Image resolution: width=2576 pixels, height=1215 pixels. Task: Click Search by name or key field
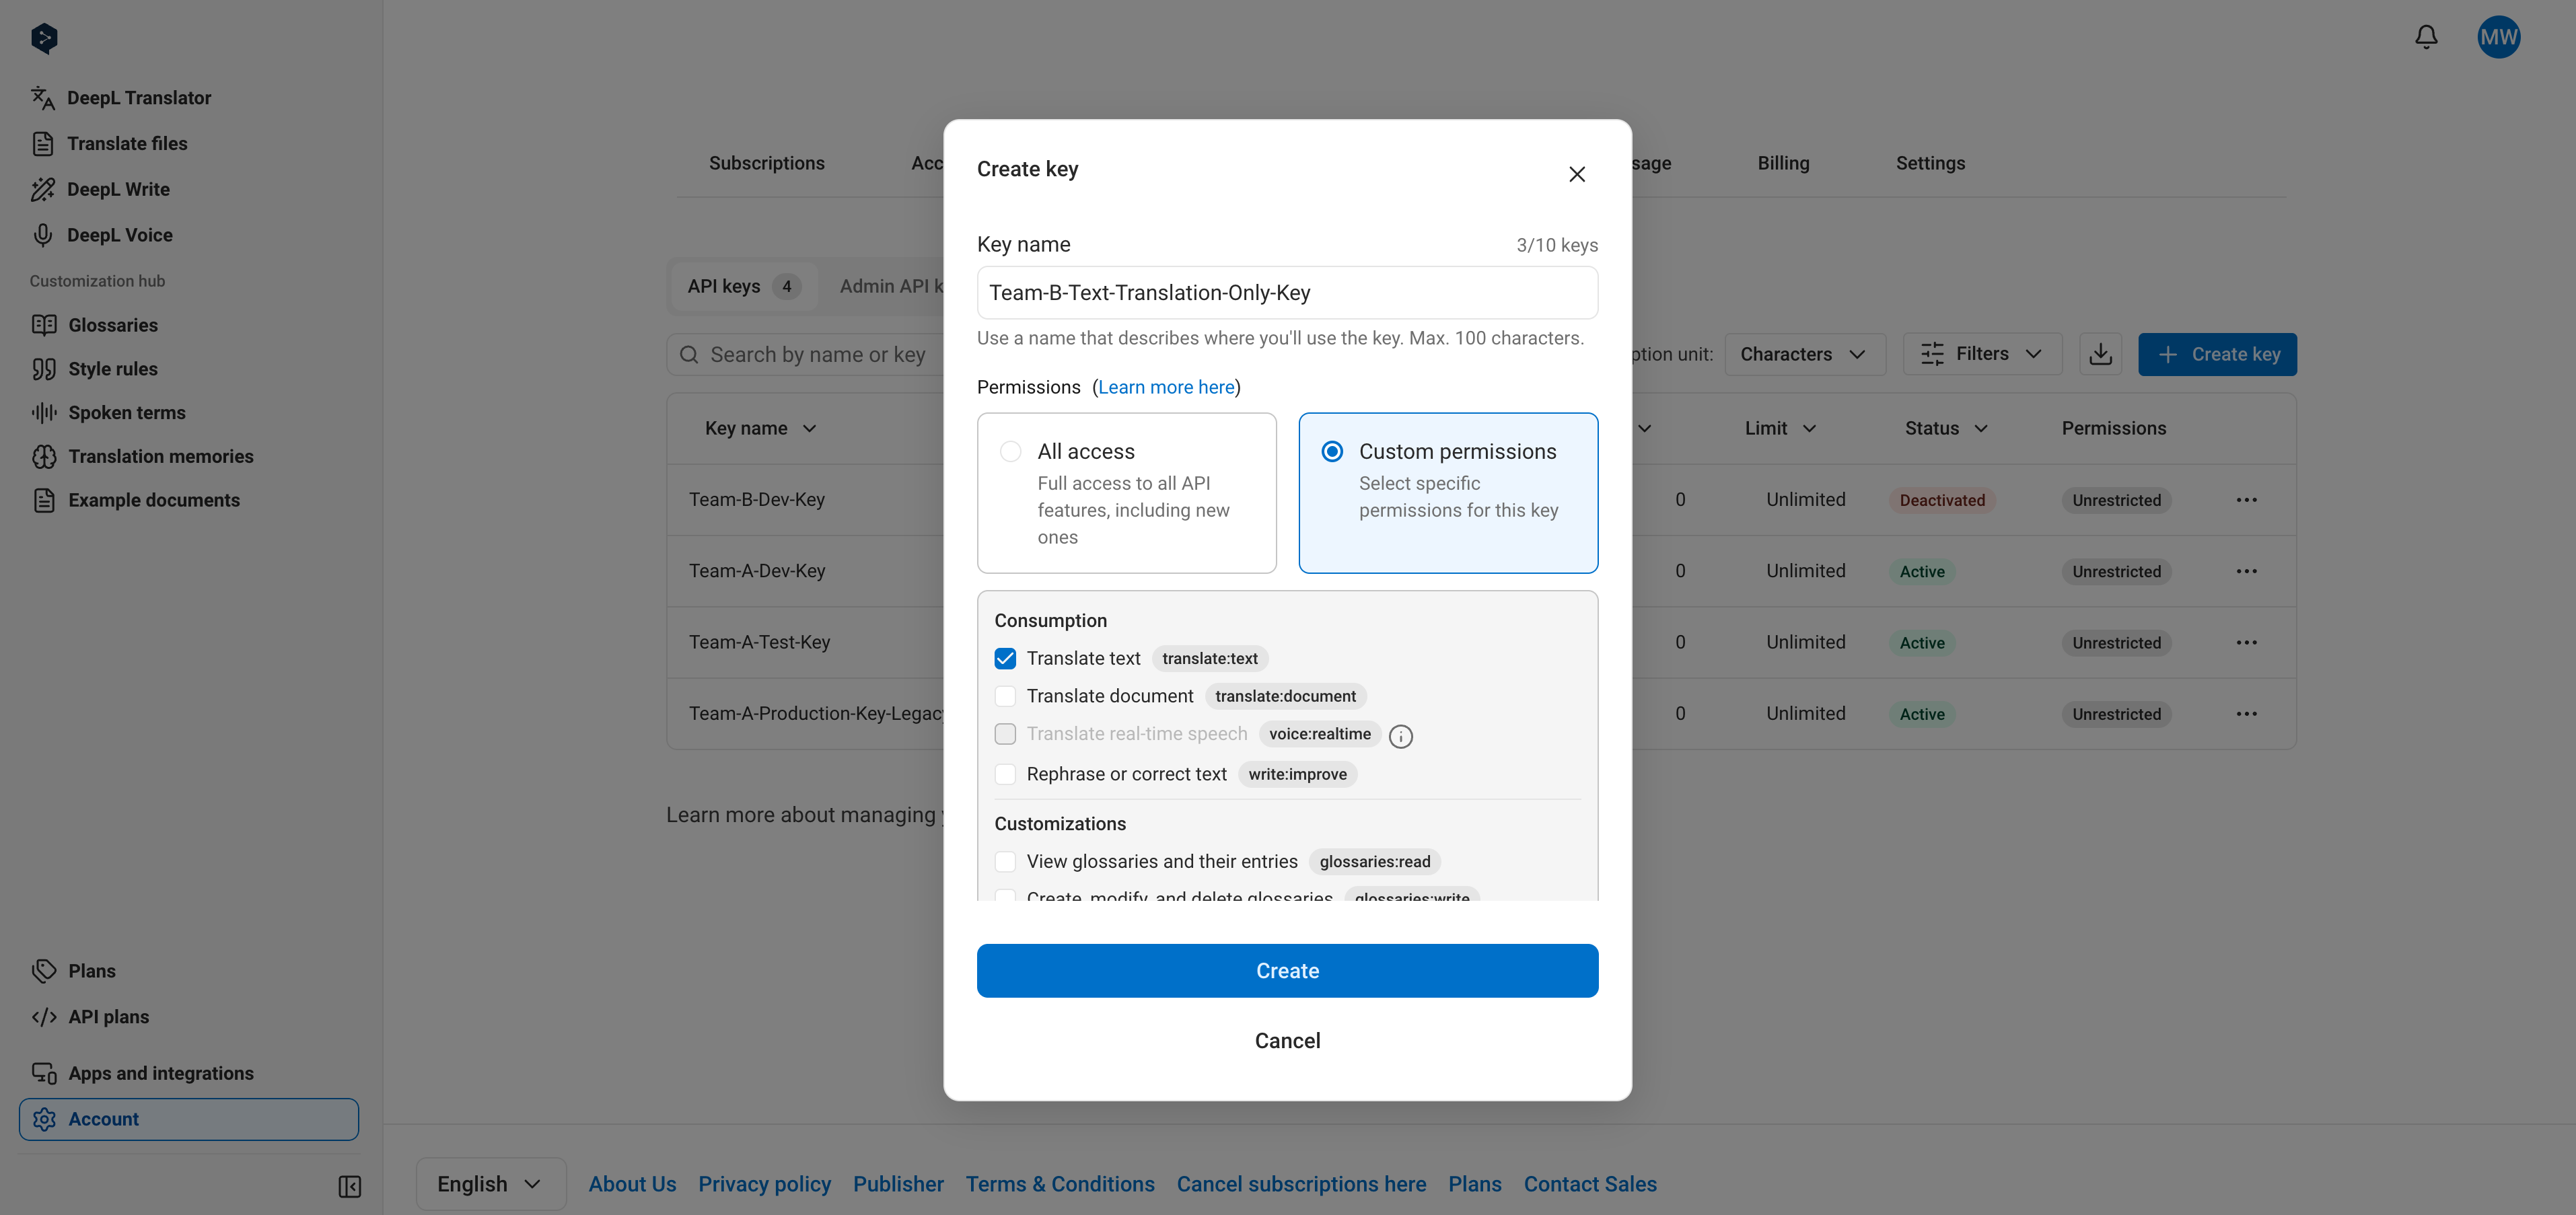click(x=805, y=354)
